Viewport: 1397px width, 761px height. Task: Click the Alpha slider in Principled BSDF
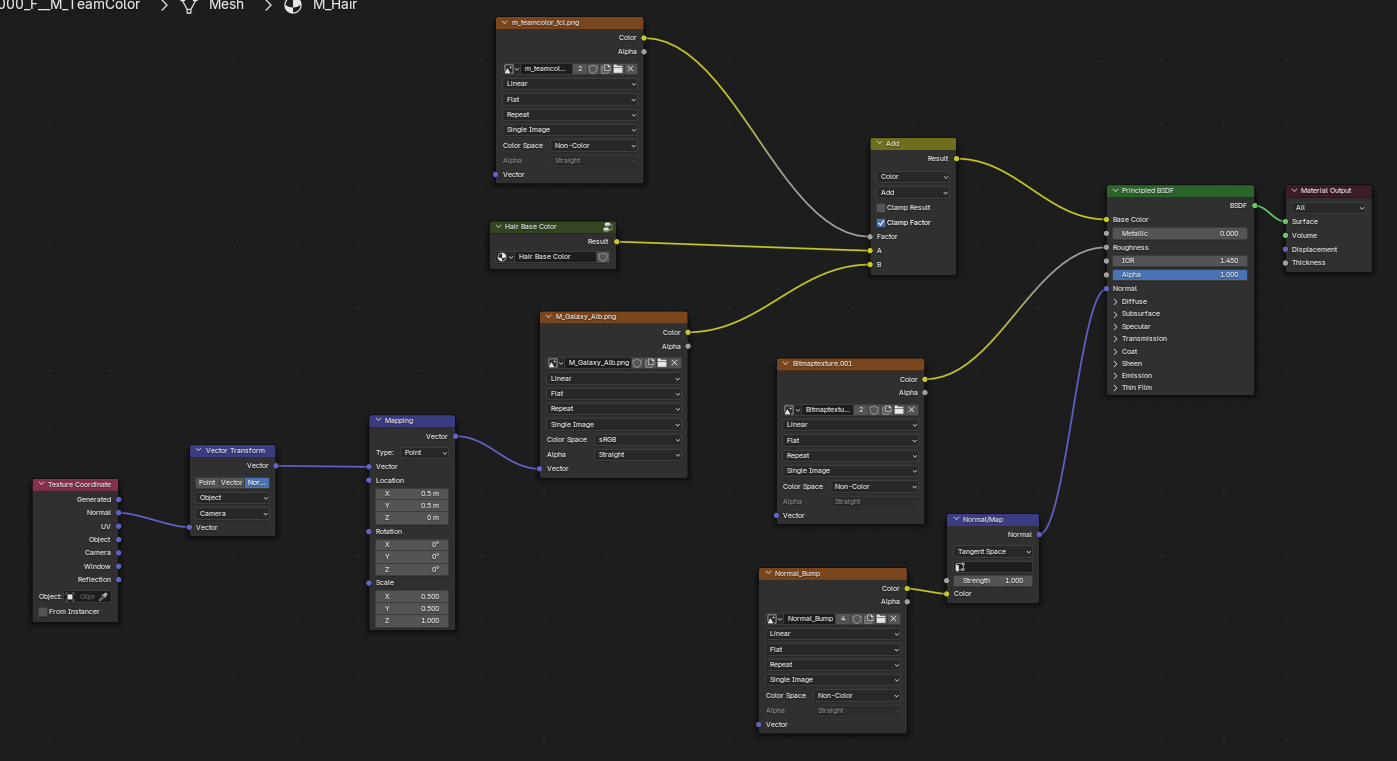[x=1179, y=275]
